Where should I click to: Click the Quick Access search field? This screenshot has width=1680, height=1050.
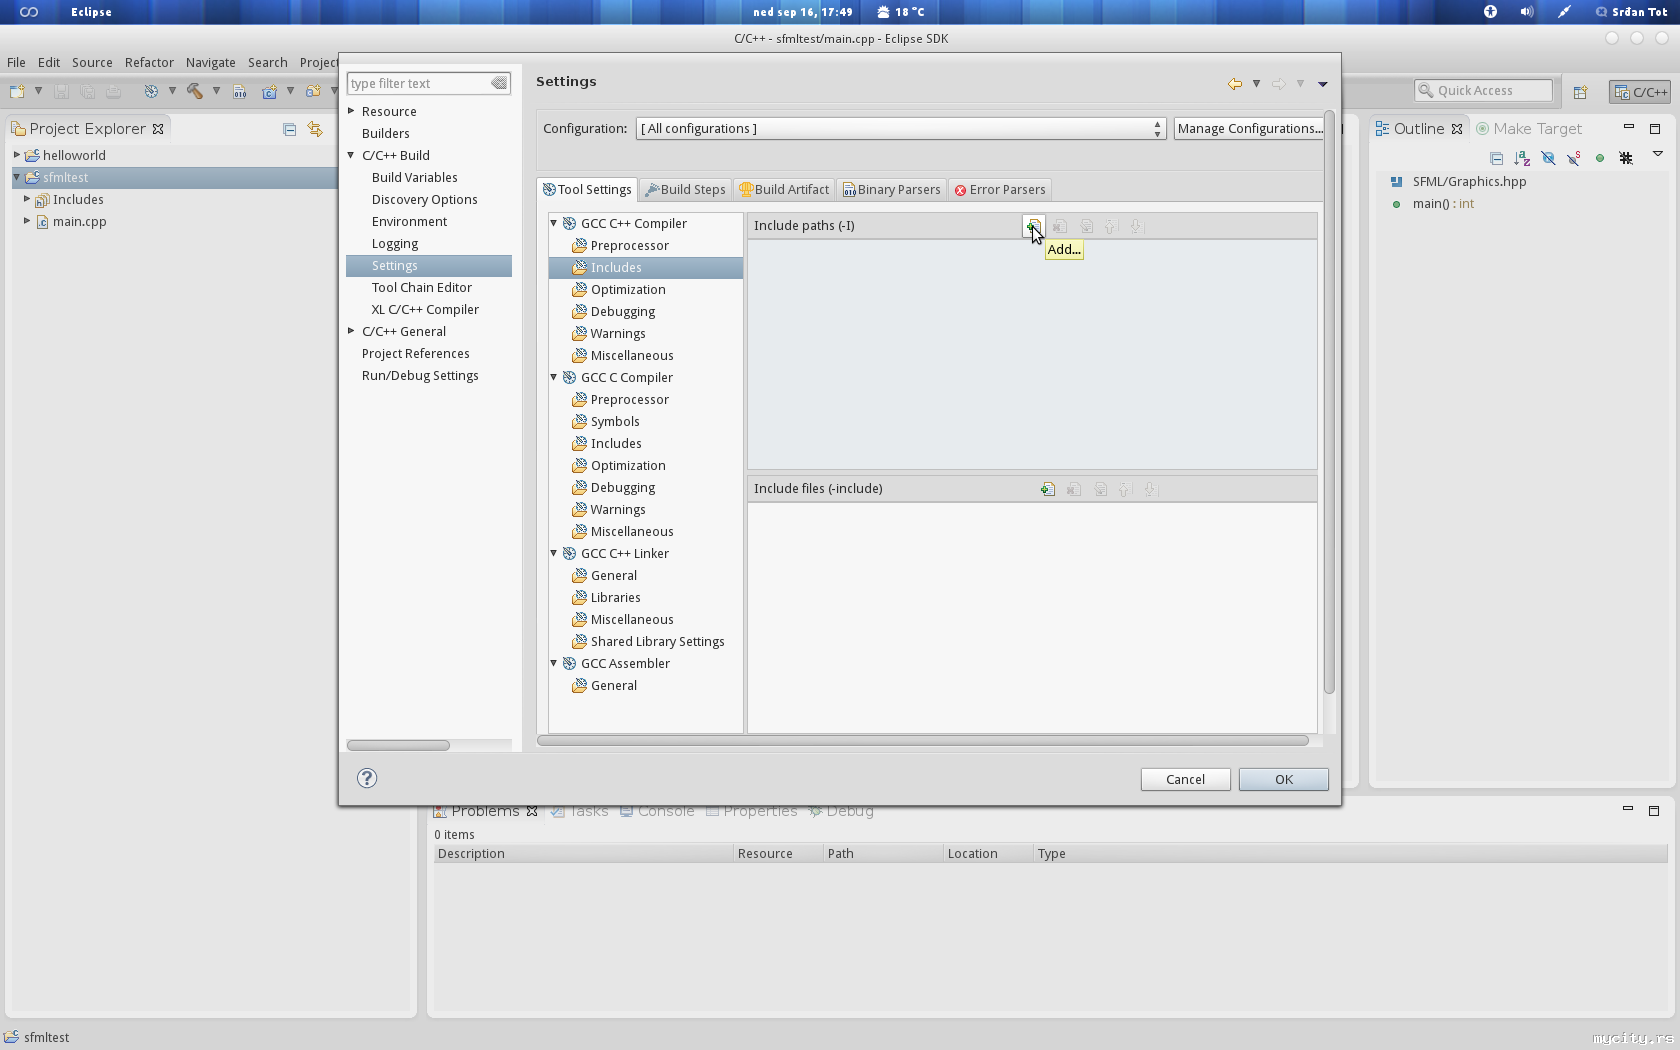click(1483, 91)
